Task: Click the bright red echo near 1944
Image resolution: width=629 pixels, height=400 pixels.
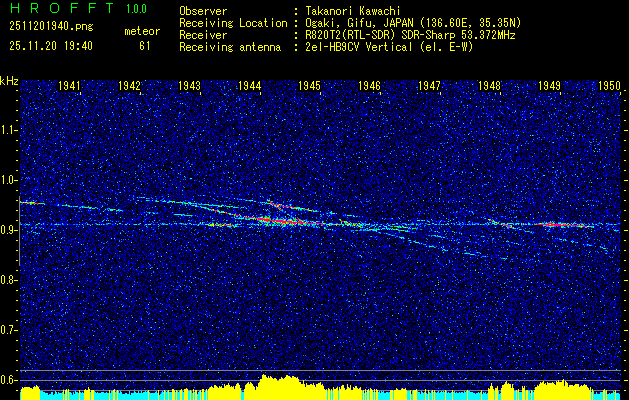Action: point(281,220)
